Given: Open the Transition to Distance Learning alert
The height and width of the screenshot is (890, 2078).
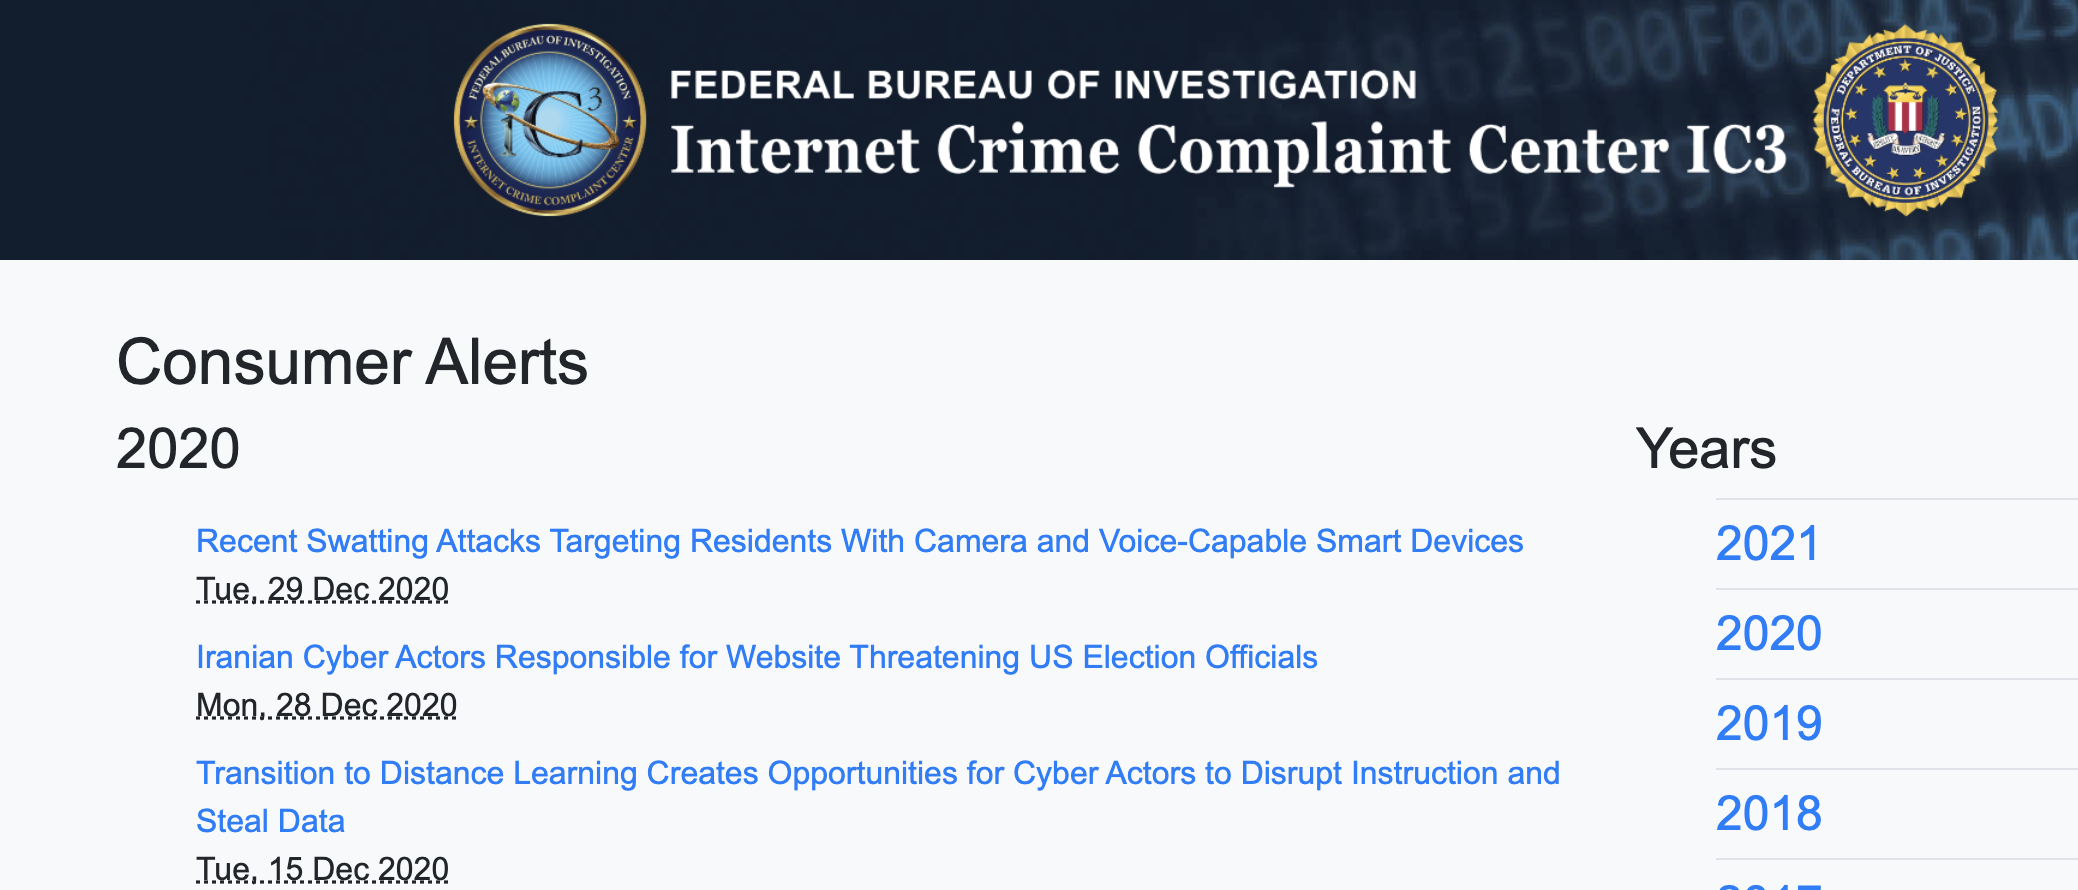Looking at the screenshot, I should pyautogui.click(x=877, y=773).
